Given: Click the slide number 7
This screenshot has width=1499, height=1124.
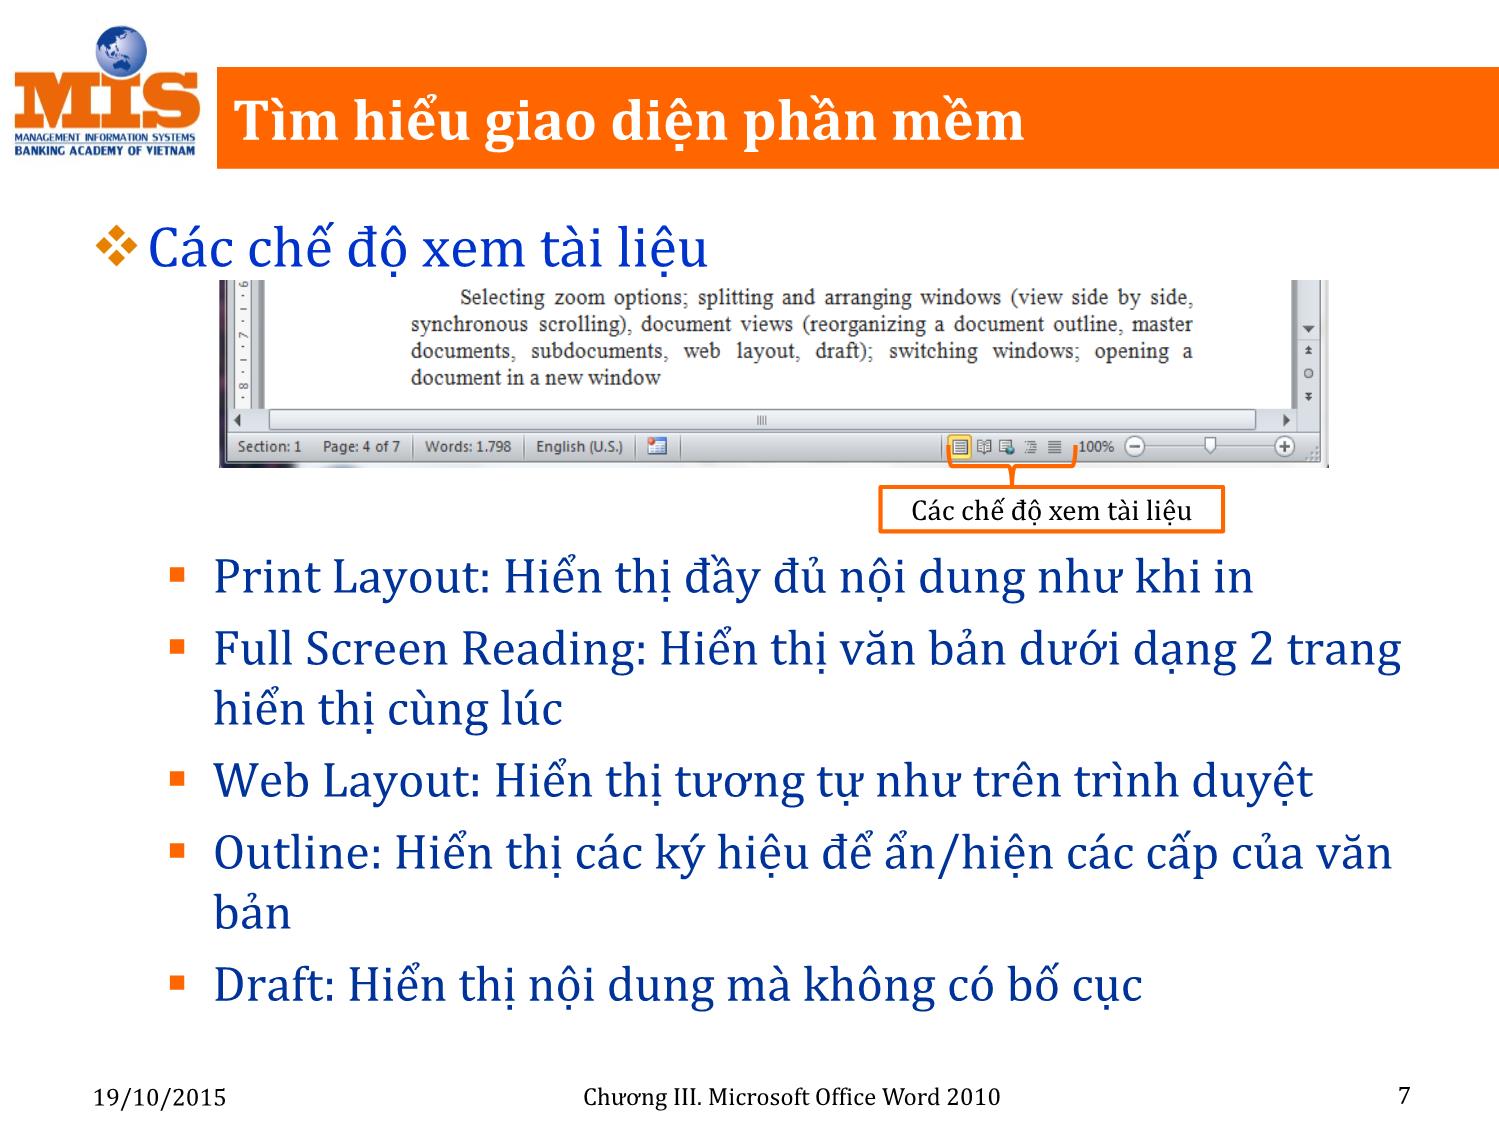Looking at the screenshot, I should (x=1404, y=1095).
